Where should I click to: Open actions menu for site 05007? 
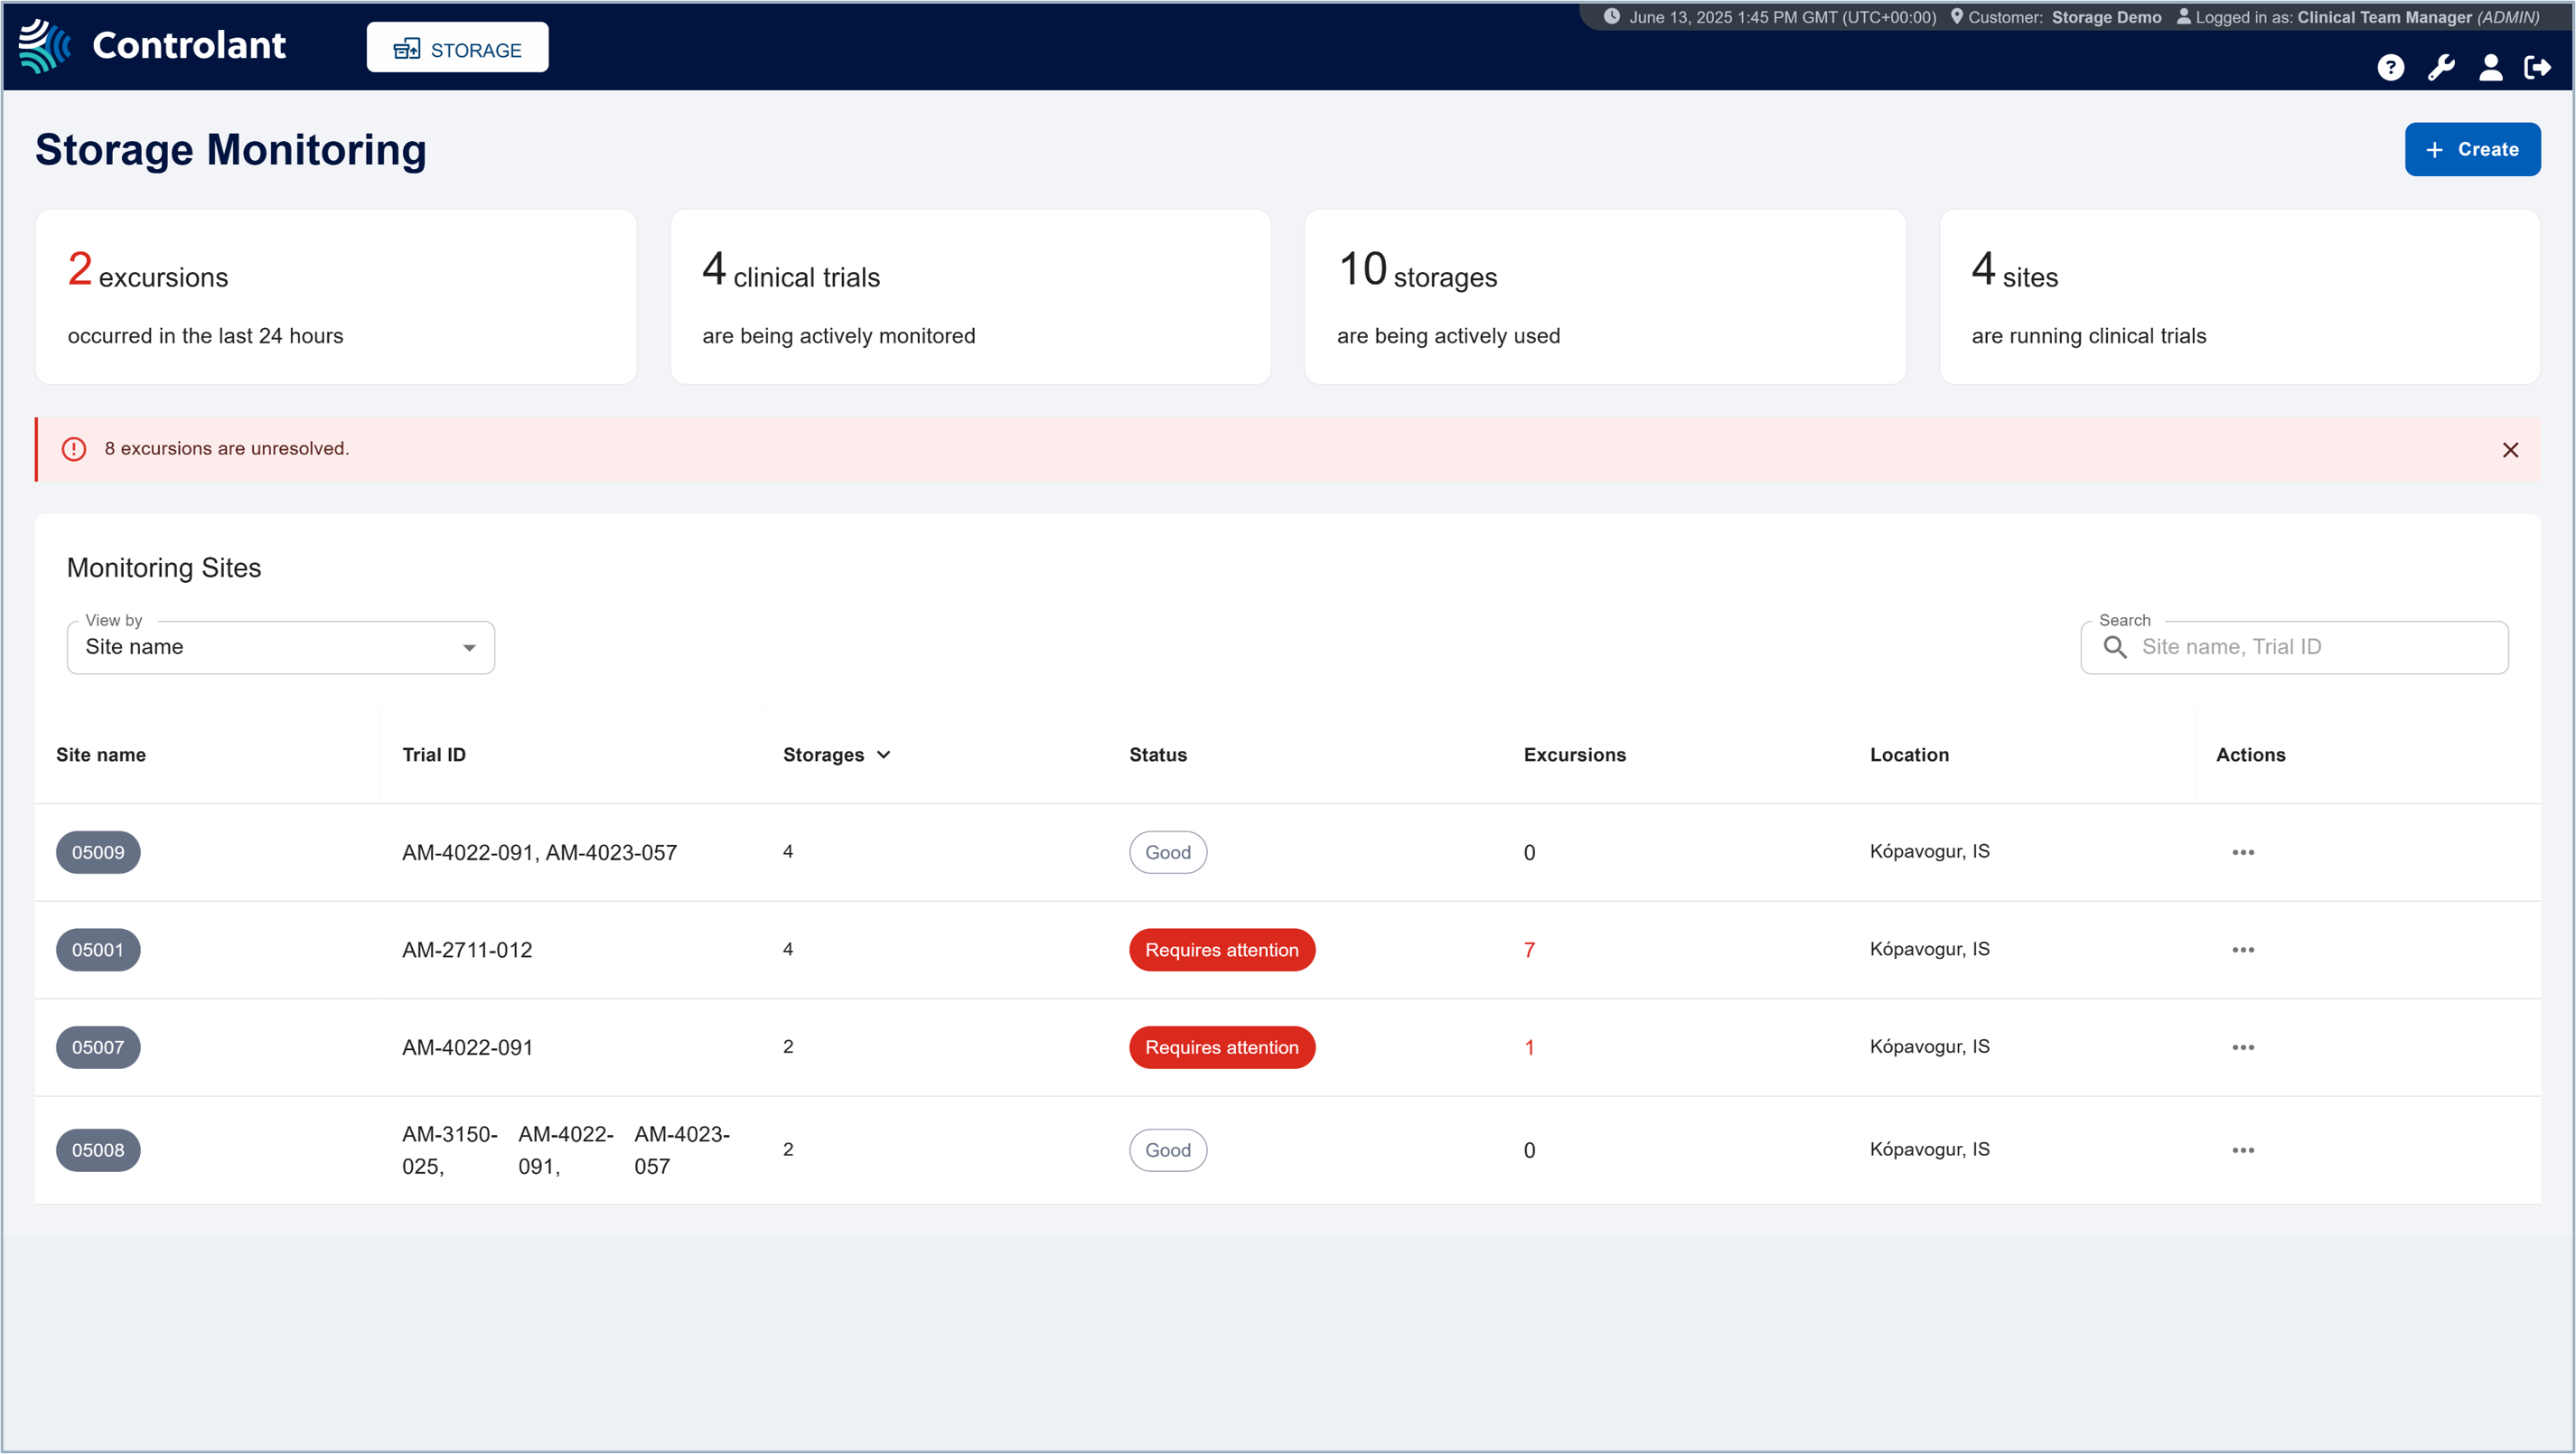(x=2243, y=1047)
